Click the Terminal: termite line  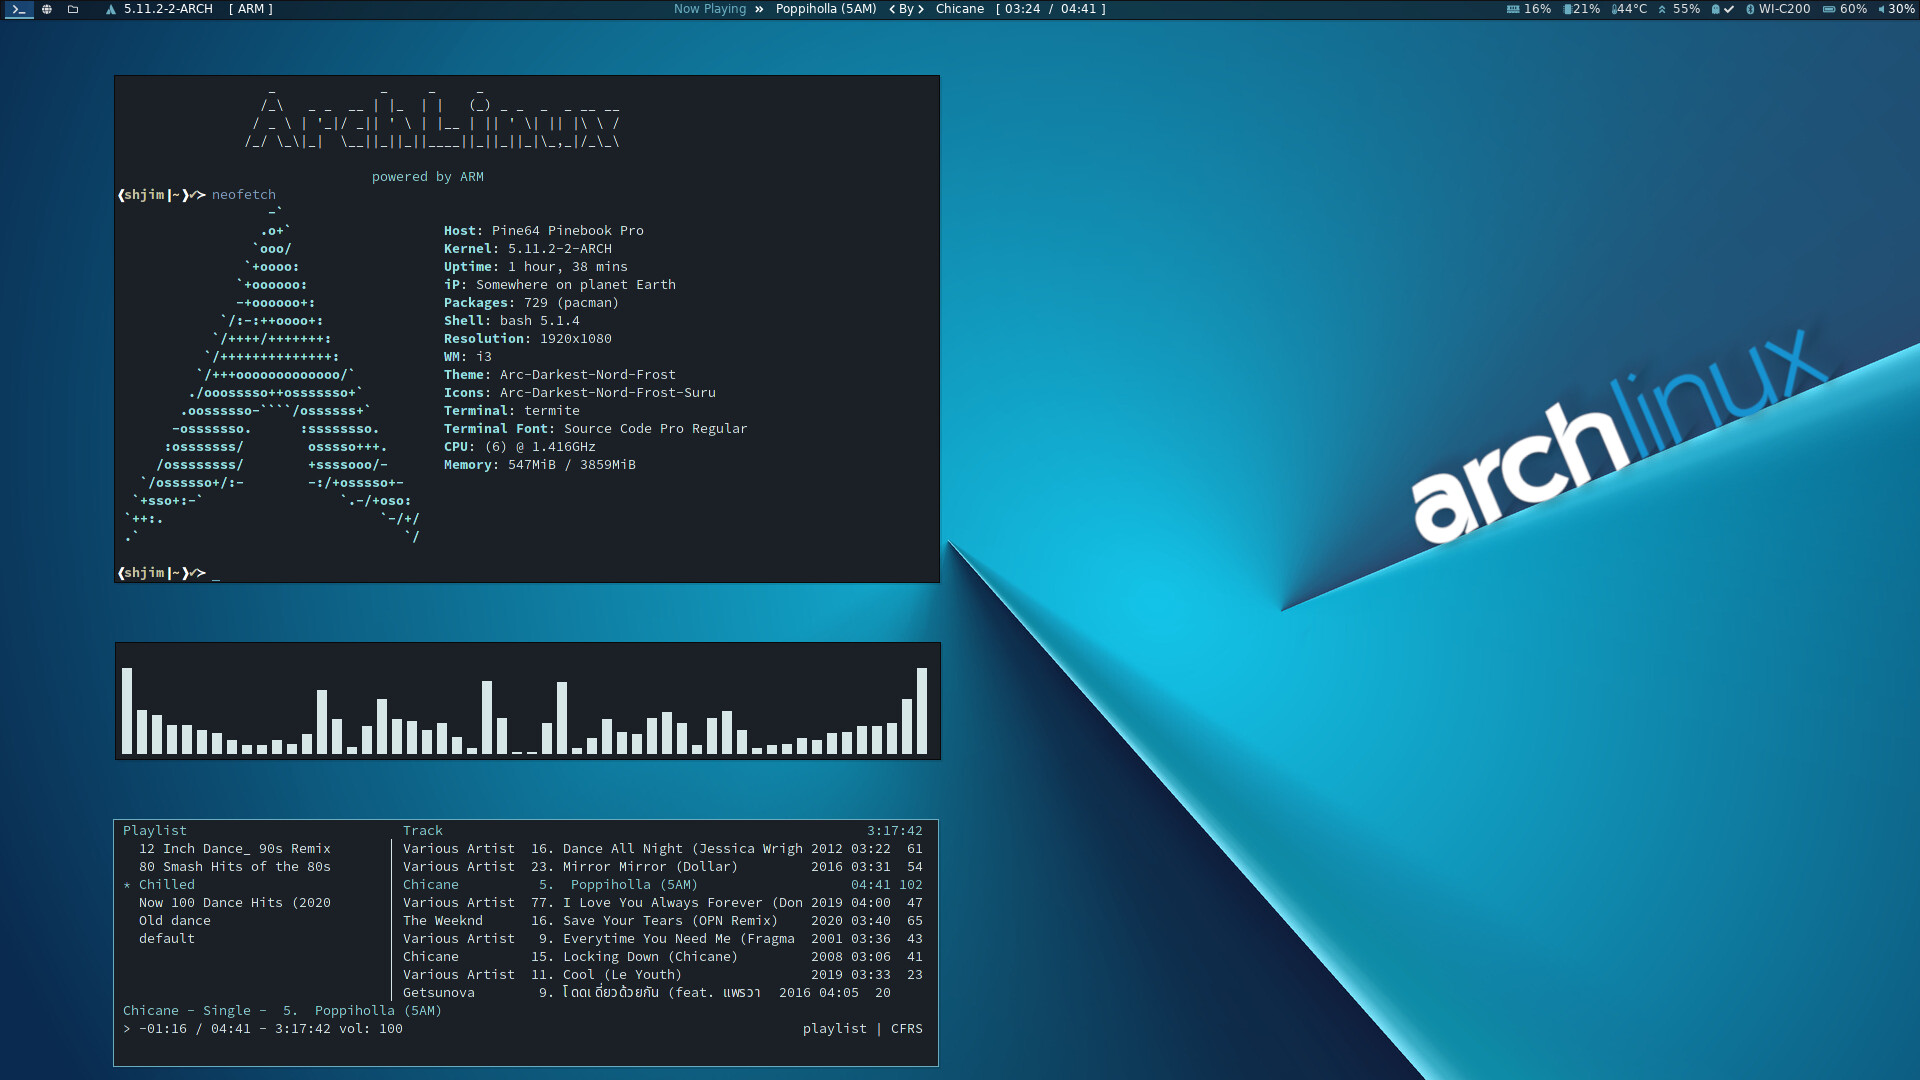(512, 411)
